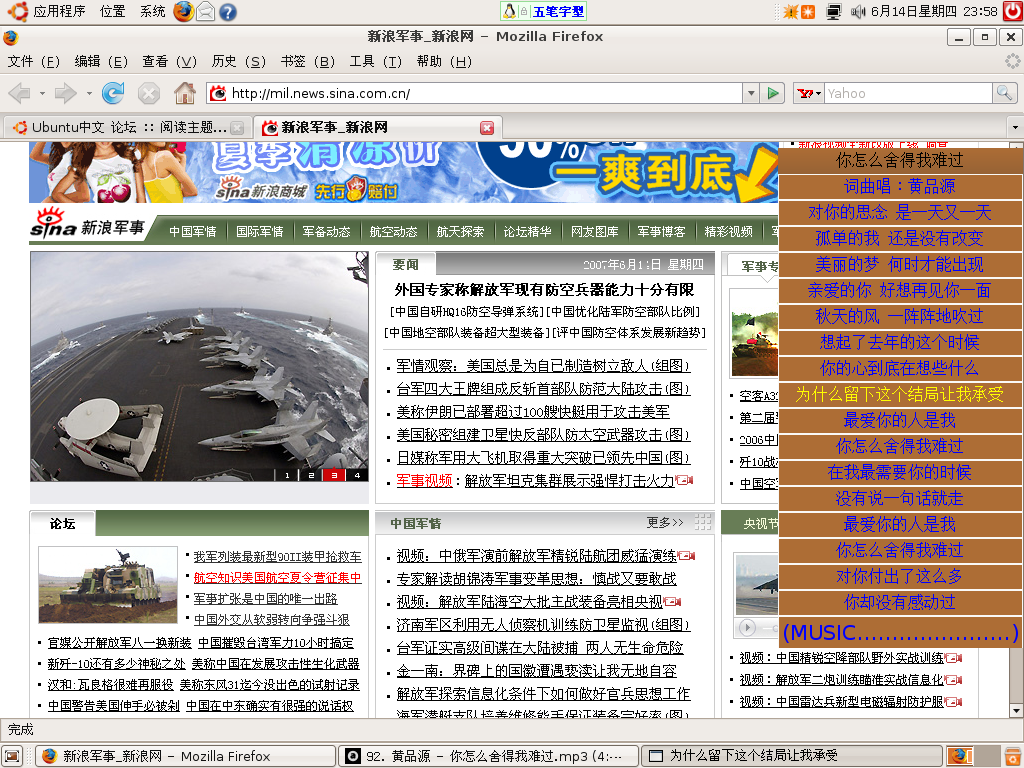The image size is (1024, 768).
Task: Click the Firefox back arrow button
Action: tap(20, 93)
